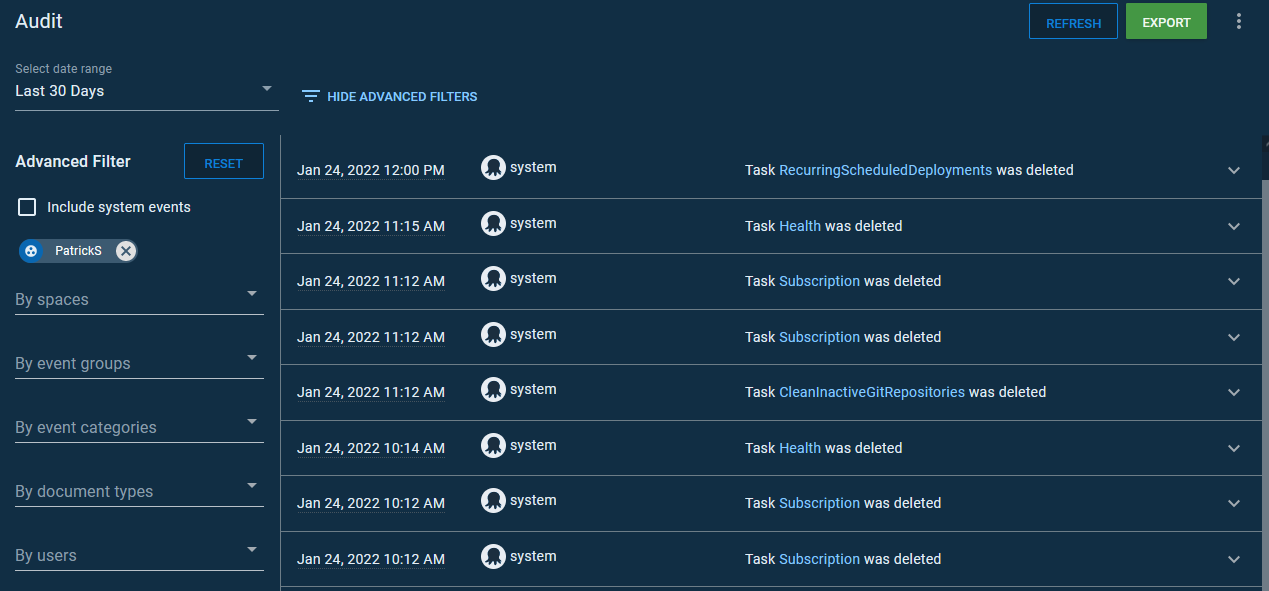The image size is (1269, 591).
Task: Click timestamp Jan 24, 2022 12:00 PM
Action: click(371, 171)
